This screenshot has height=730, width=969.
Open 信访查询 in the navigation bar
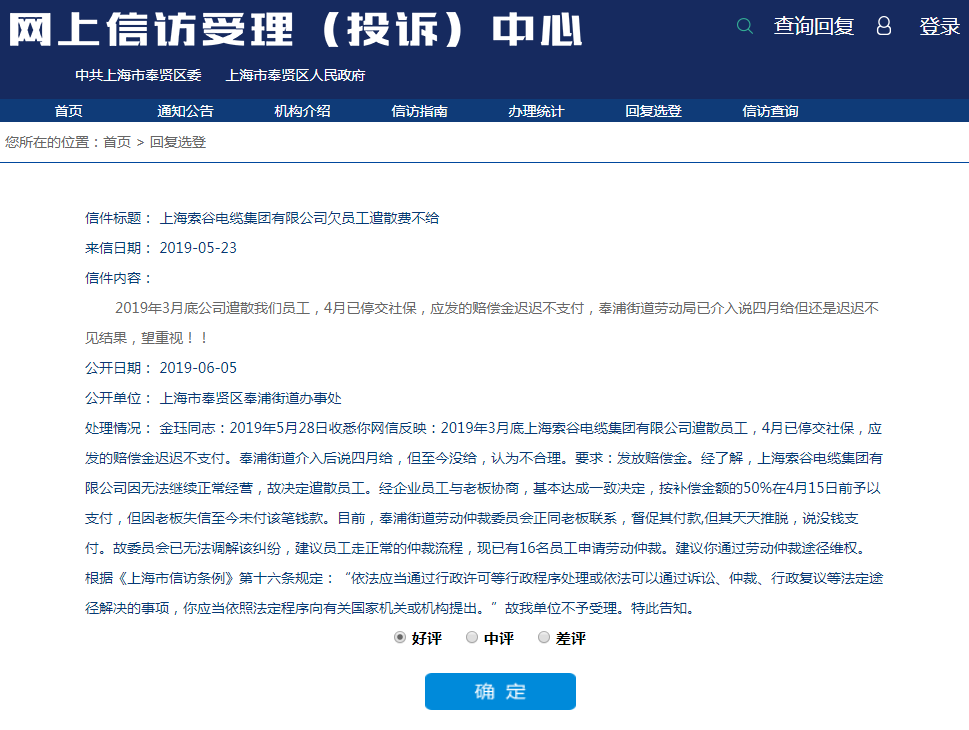770,111
